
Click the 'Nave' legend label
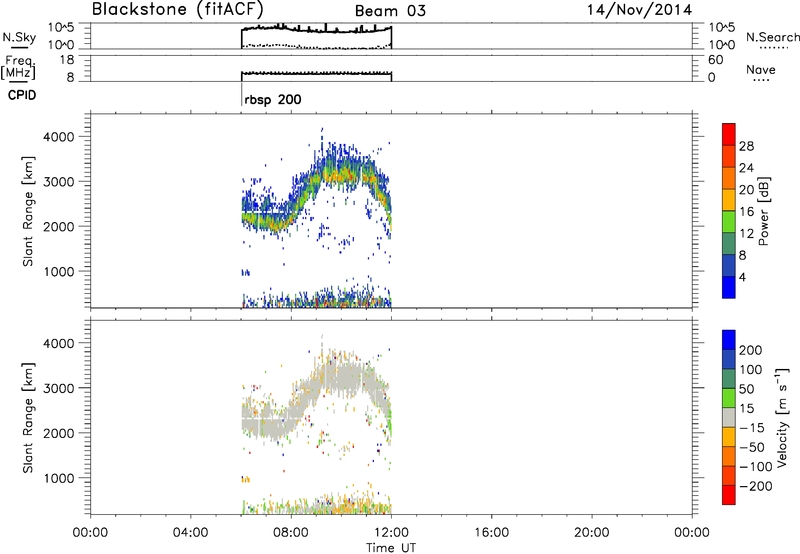(761, 69)
